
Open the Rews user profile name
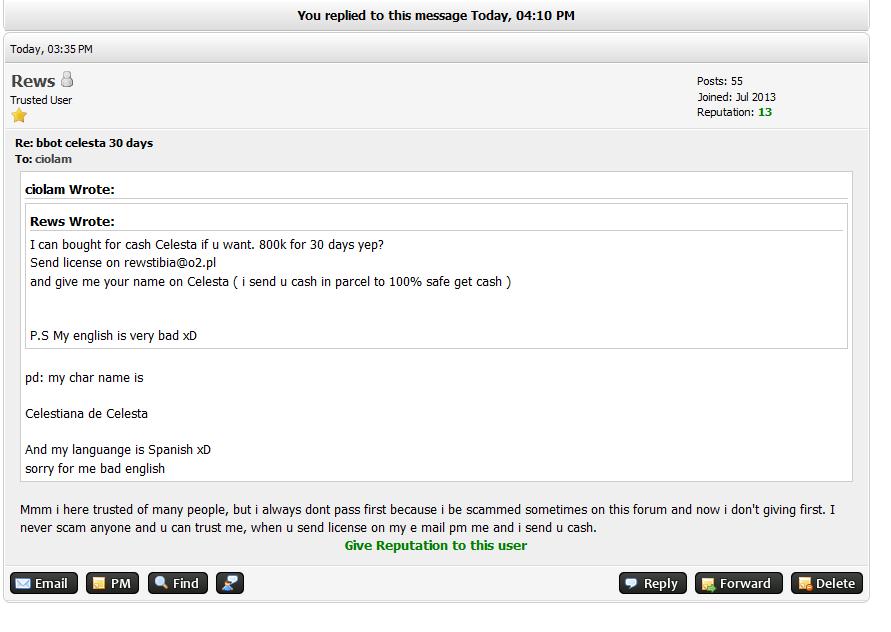coord(33,81)
